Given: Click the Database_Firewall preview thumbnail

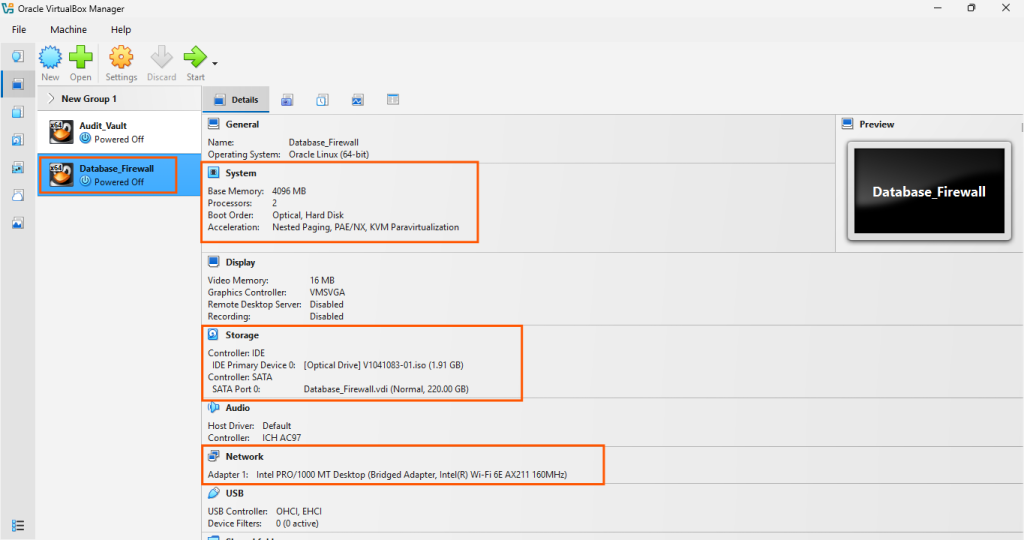Looking at the screenshot, I should pos(929,191).
